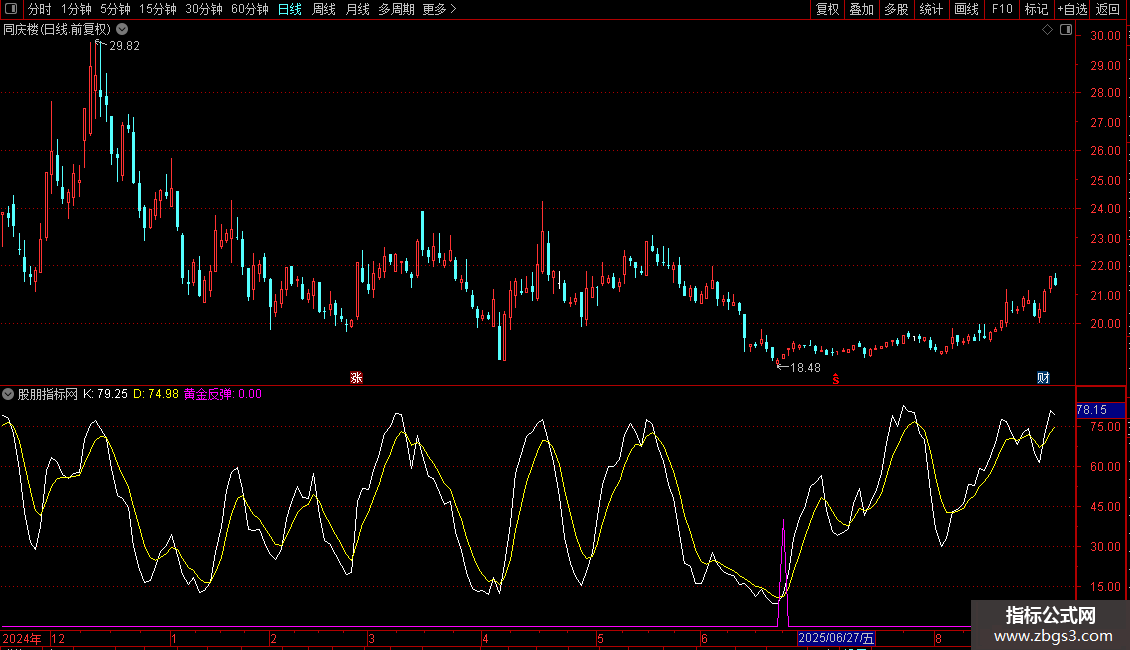Click the 叠加 overlay button
Image resolution: width=1130 pixels, height=650 pixels.
862,9
